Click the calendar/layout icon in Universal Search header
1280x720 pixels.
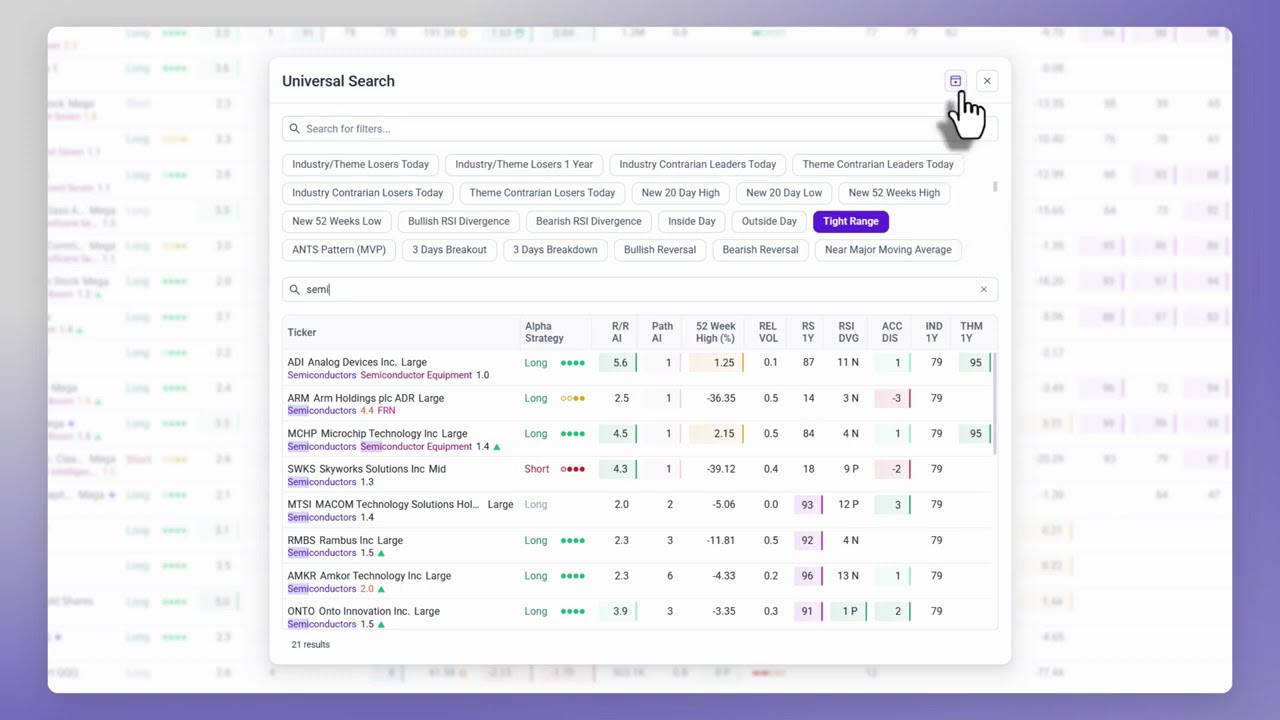[x=955, y=81]
